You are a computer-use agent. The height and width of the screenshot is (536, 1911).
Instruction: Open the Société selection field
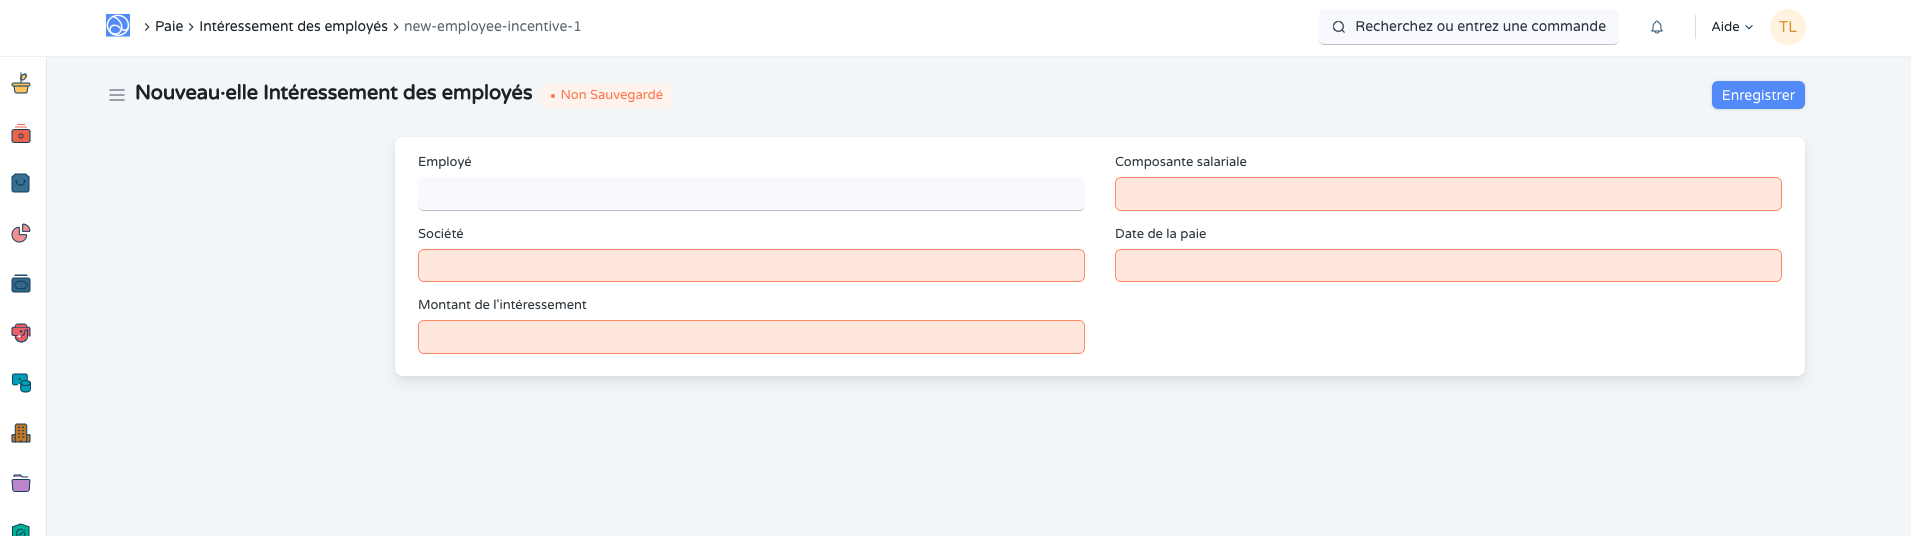[750, 266]
